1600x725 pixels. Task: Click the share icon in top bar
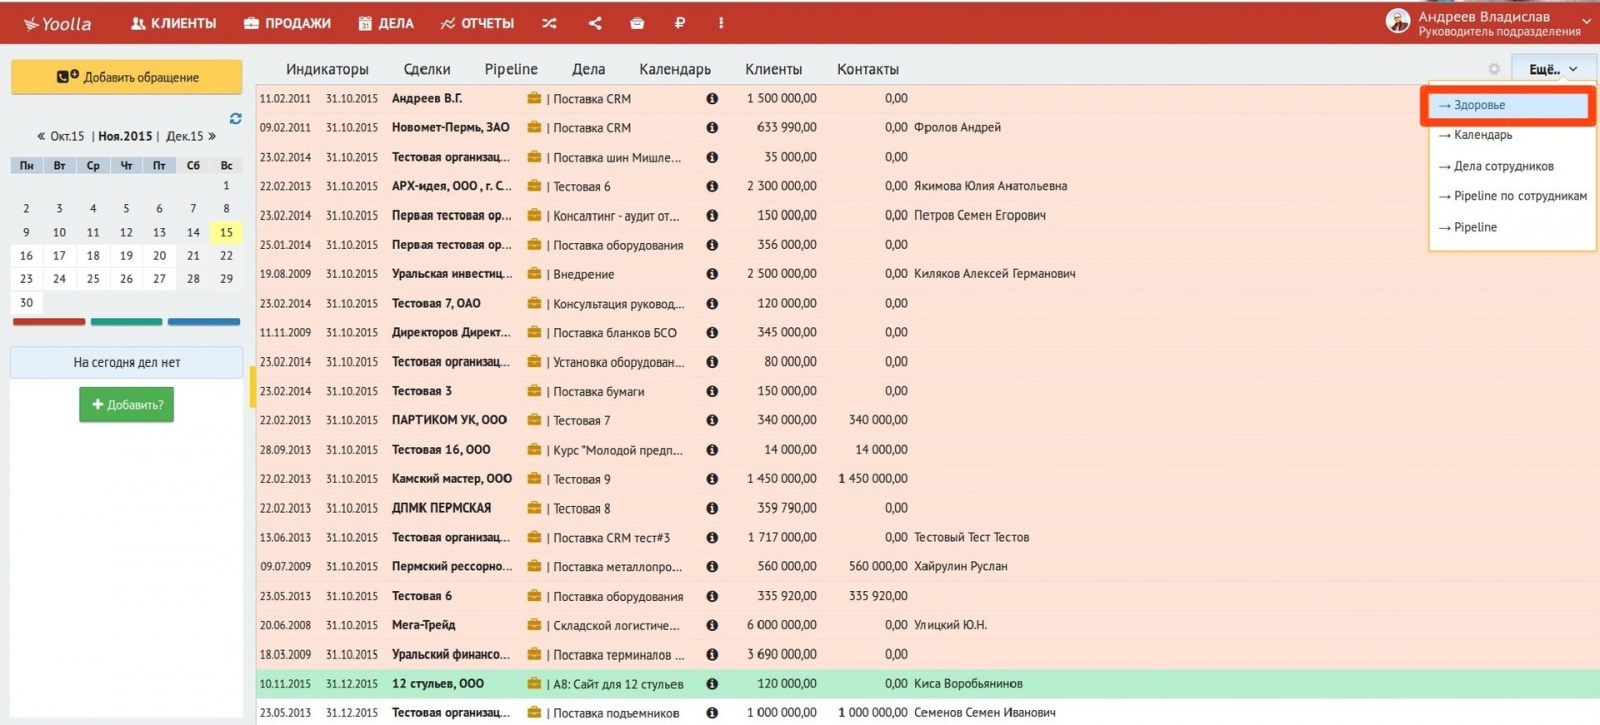tap(595, 23)
